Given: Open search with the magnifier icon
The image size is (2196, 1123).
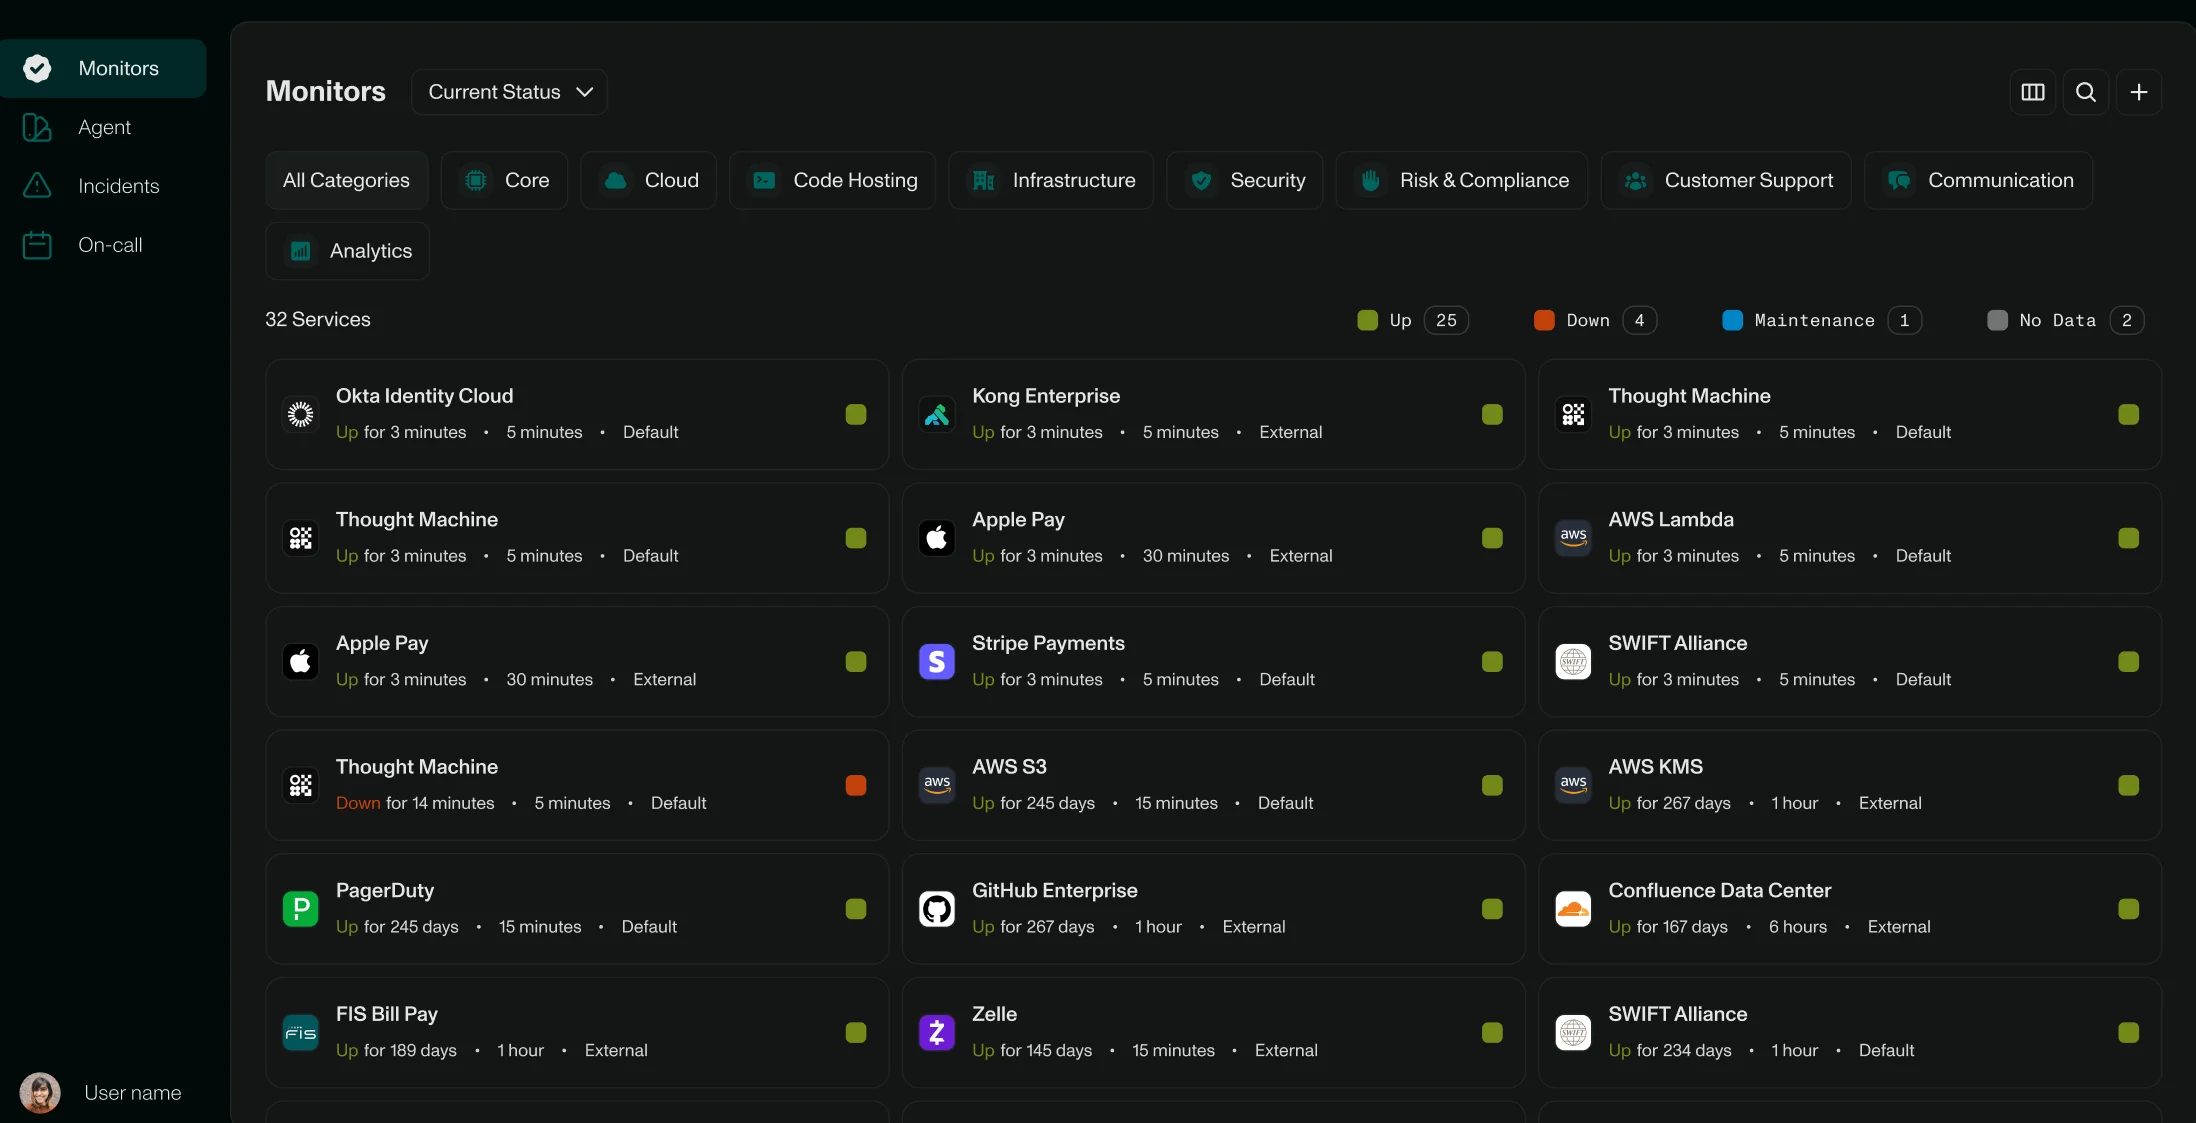Looking at the screenshot, I should pyautogui.click(x=2086, y=92).
